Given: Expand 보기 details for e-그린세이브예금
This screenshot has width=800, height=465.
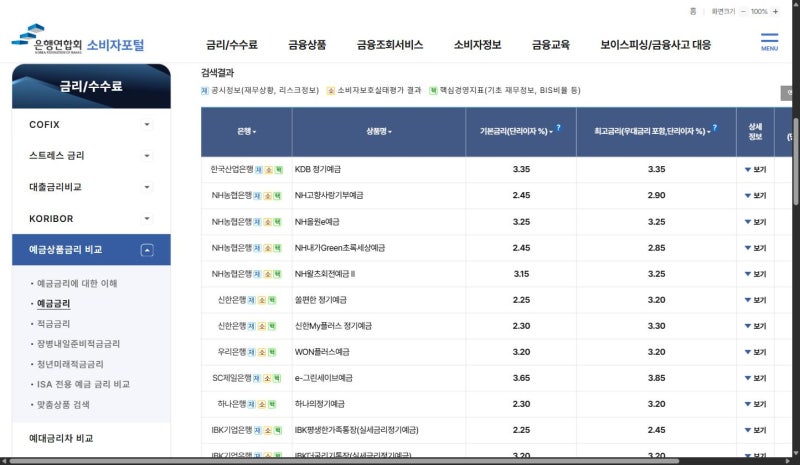Looking at the screenshot, I should click(x=755, y=378).
